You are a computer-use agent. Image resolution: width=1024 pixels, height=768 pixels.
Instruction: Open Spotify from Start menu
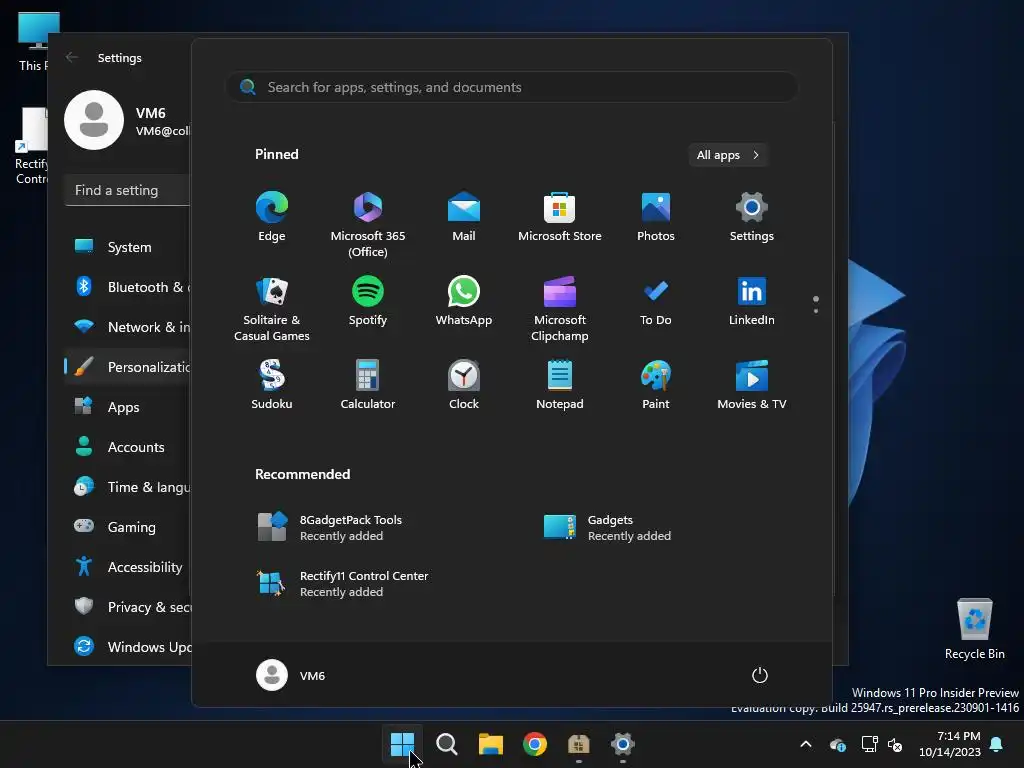click(368, 301)
